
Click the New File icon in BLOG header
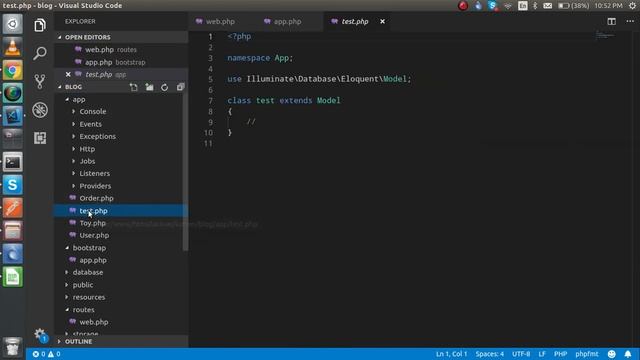[133, 87]
